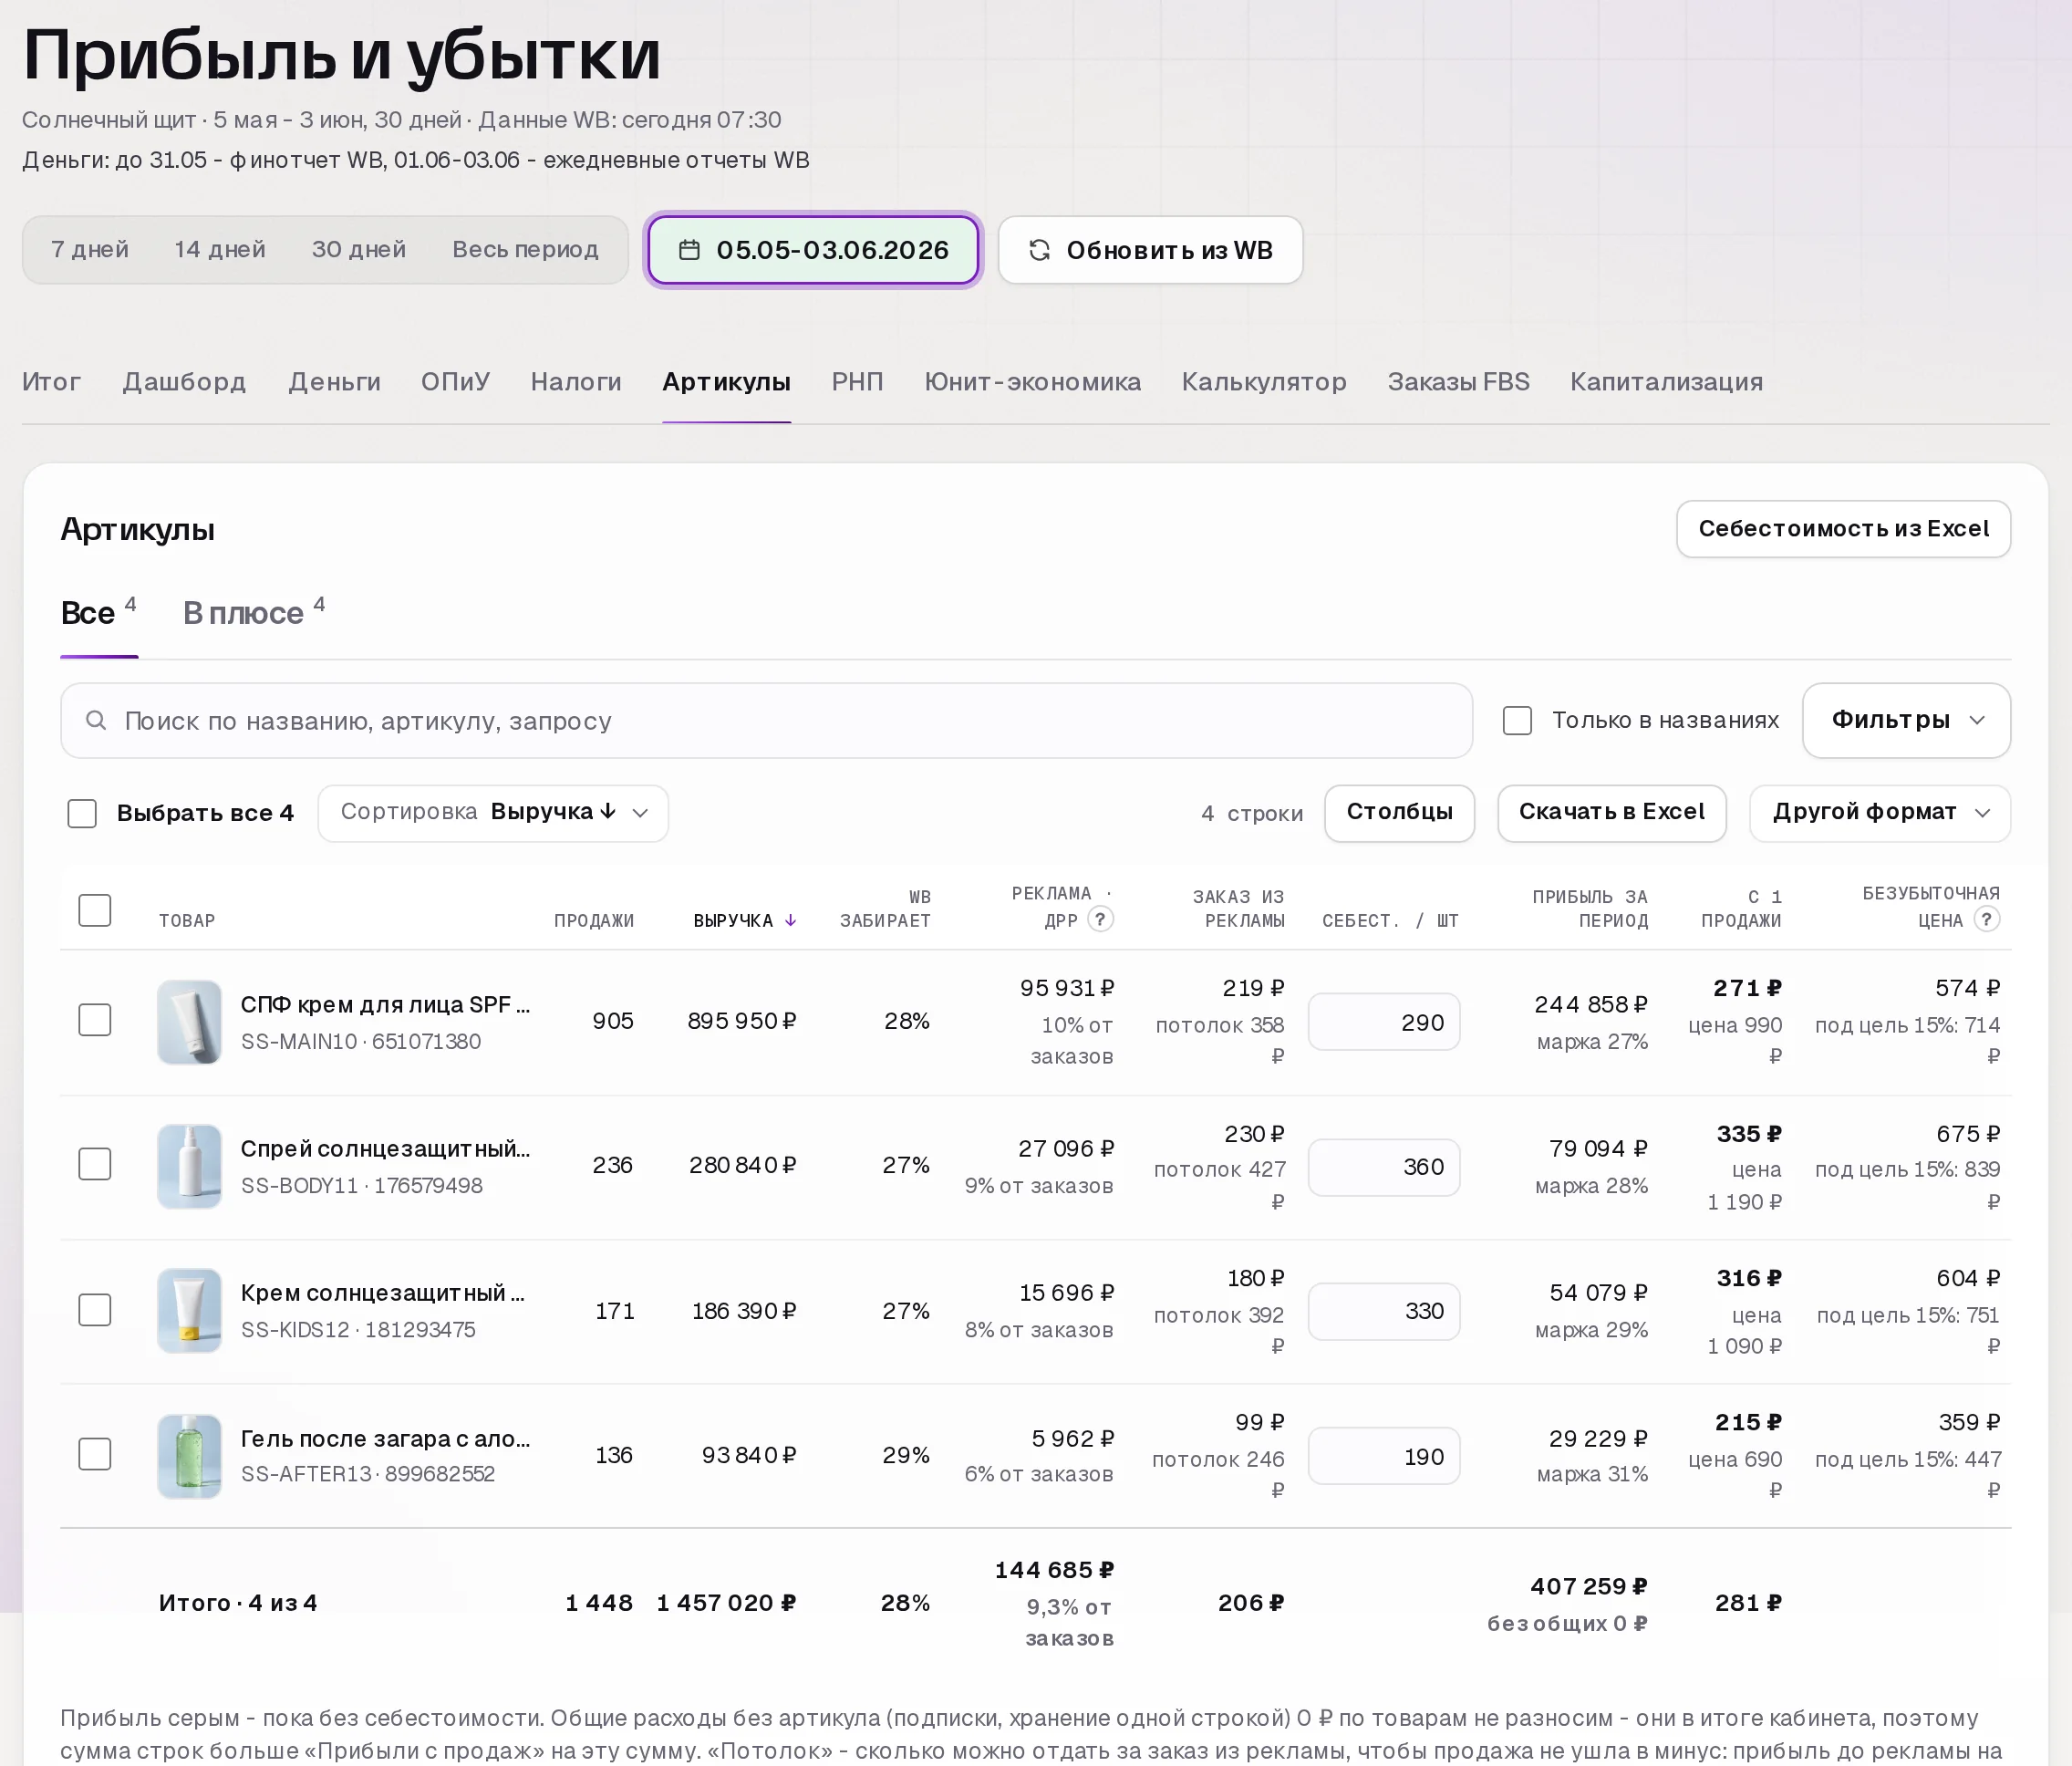Screen dimensions: 2072x1766
Task: Open thumbnail of Крем солнцезащитный SS-KIDS12
Action: (189, 1310)
